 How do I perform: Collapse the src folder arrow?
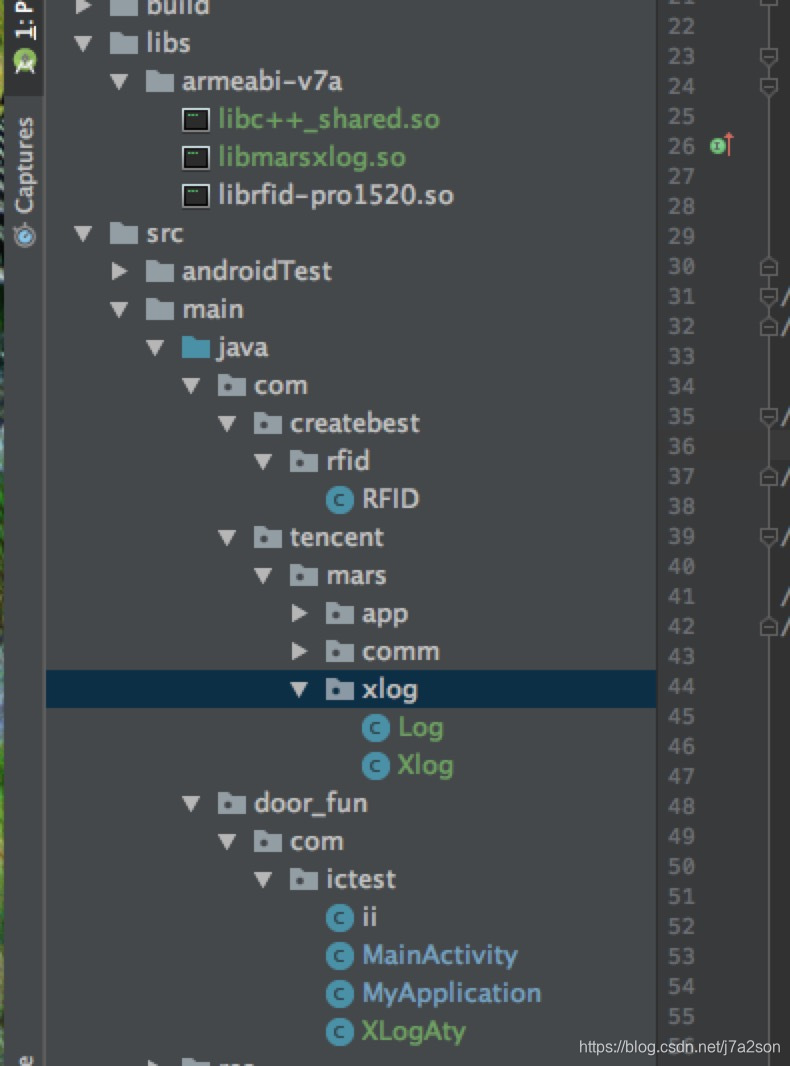[x=84, y=233]
